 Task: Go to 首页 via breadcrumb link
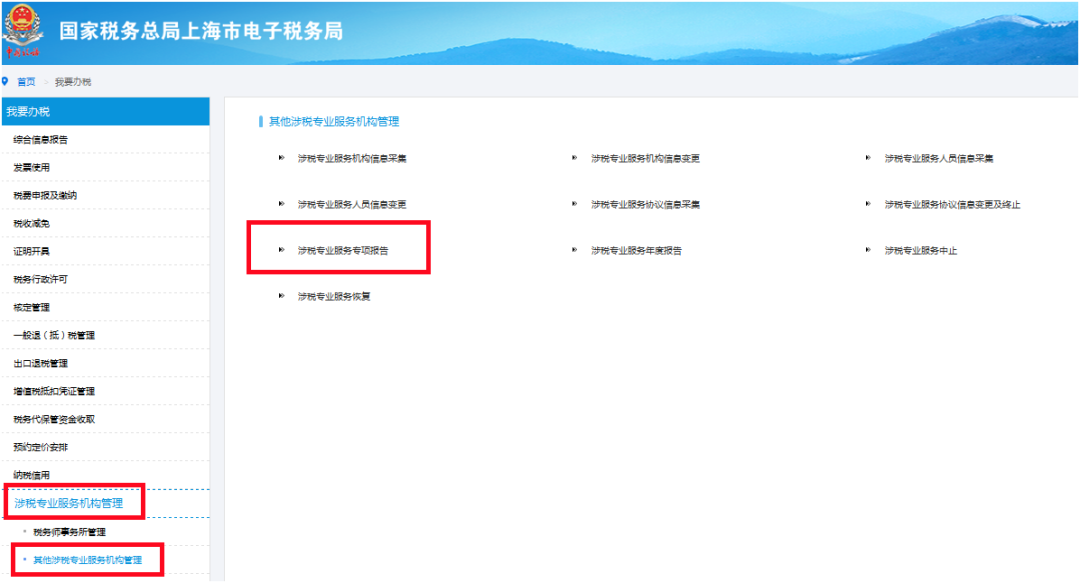[x=26, y=82]
